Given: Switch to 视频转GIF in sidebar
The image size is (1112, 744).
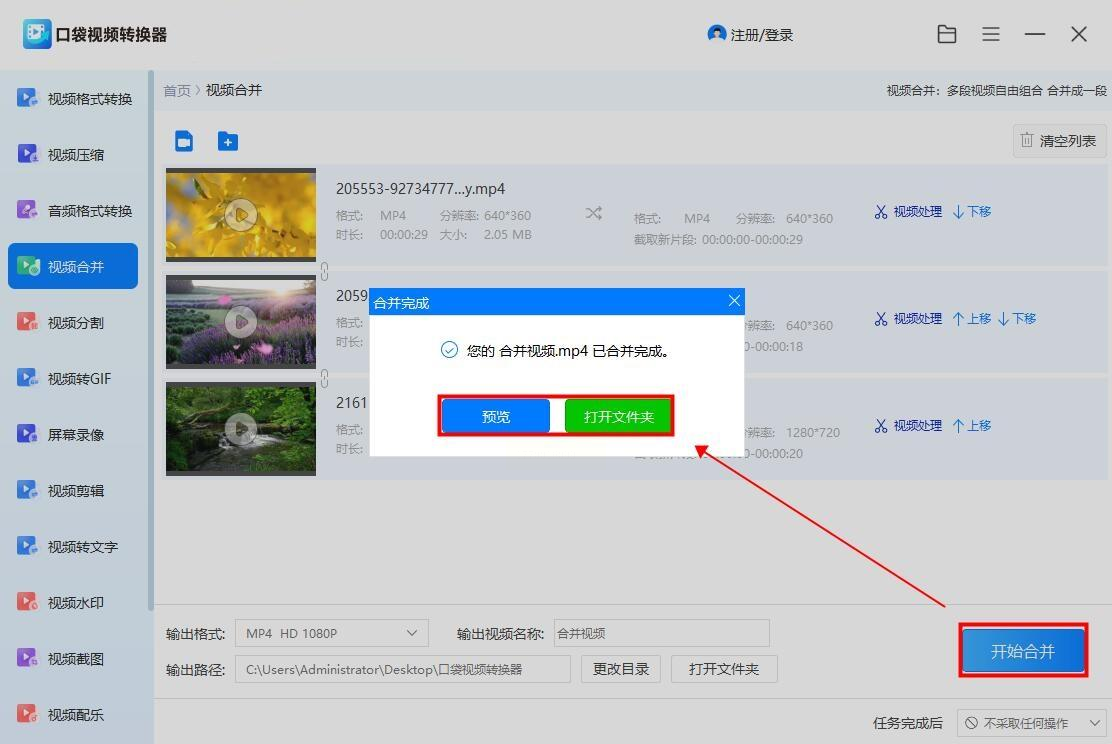Looking at the screenshot, I should coord(74,379).
